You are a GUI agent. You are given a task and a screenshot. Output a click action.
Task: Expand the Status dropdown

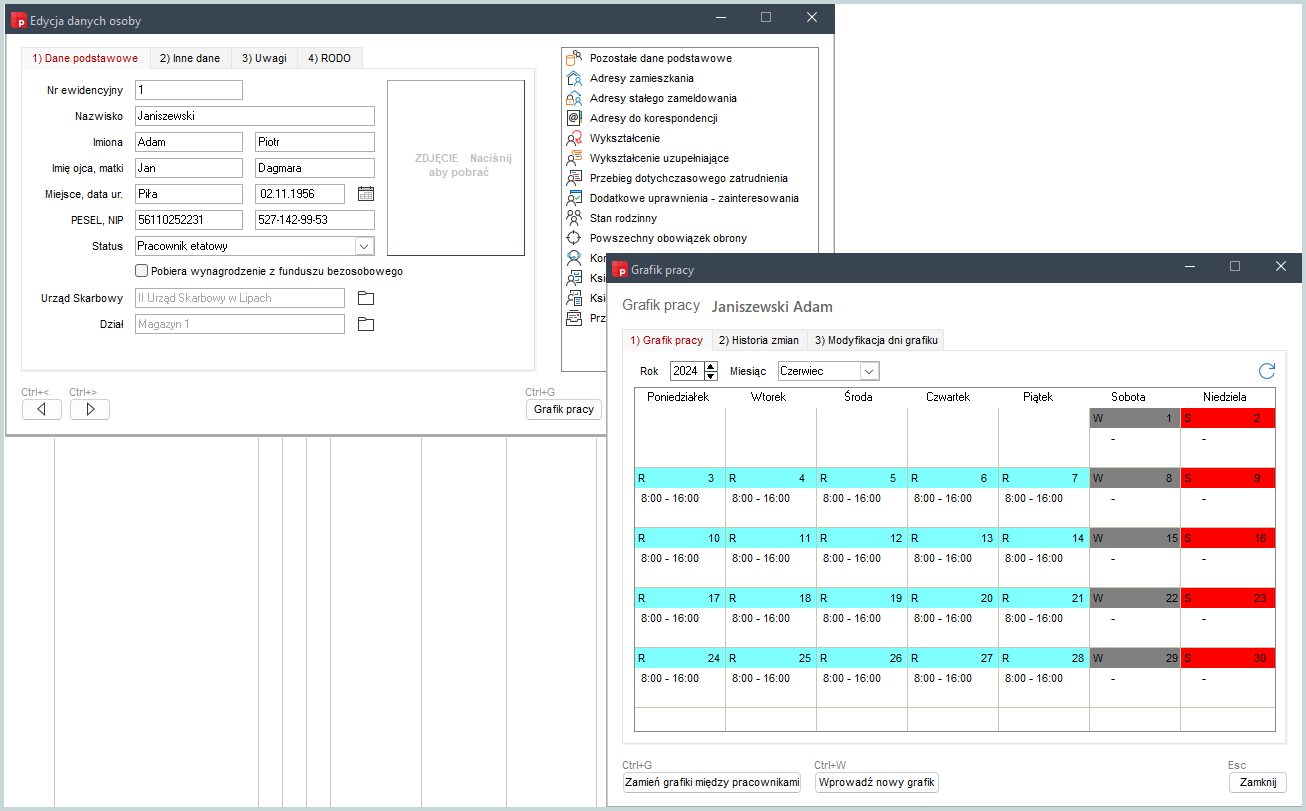[364, 246]
